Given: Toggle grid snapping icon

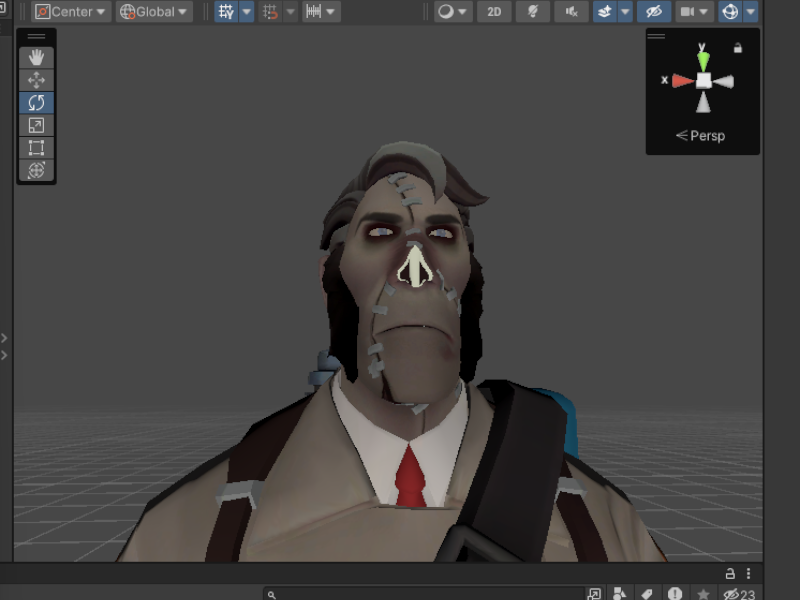Looking at the screenshot, I should coord(270,12).
